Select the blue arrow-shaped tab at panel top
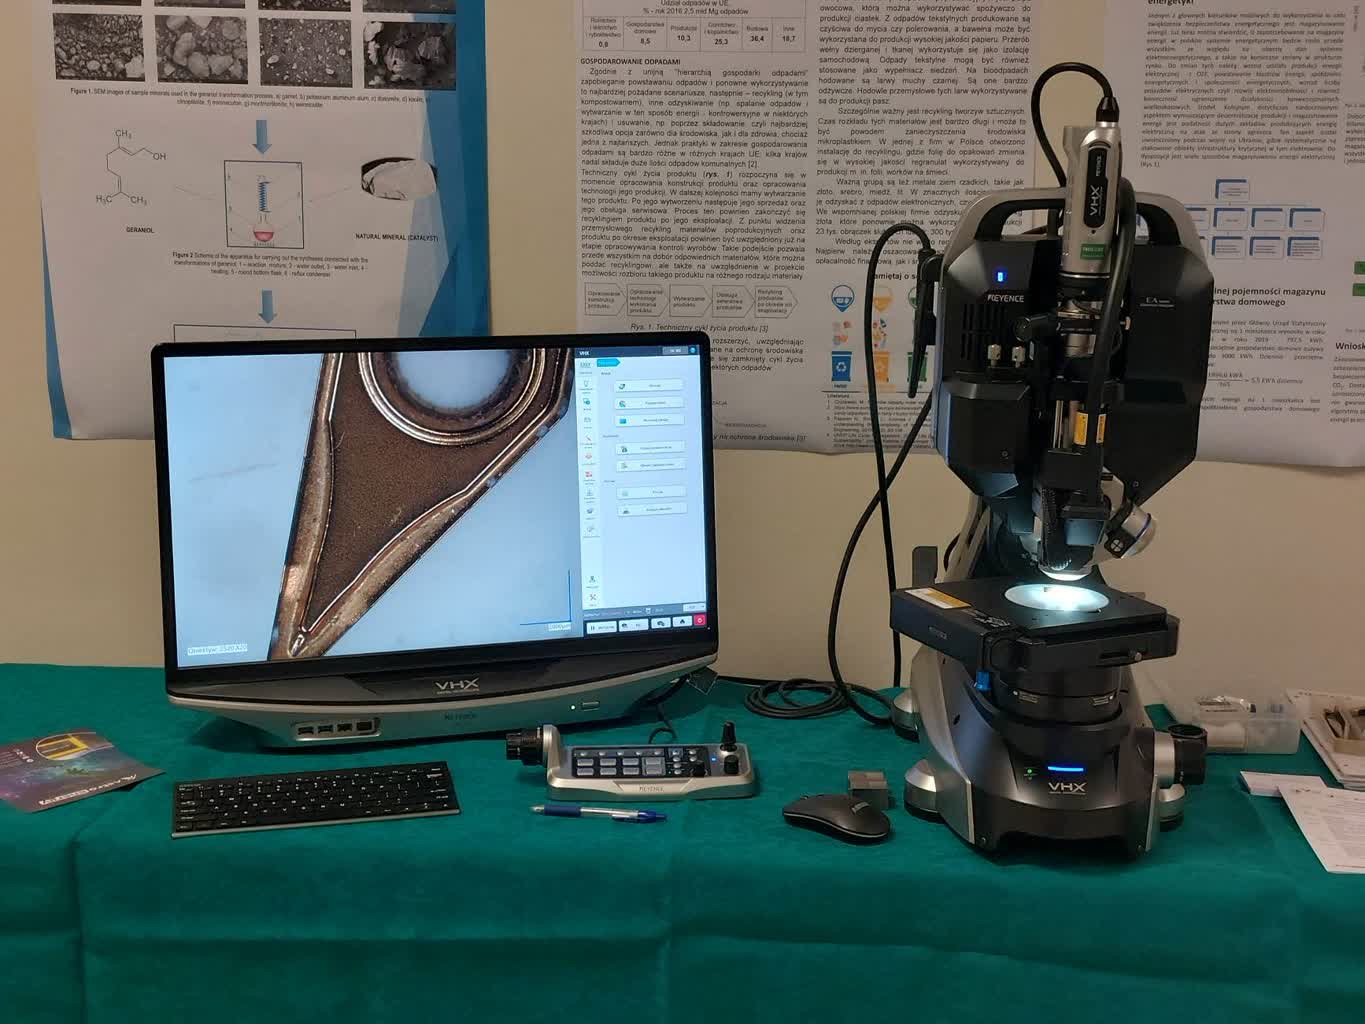 [609, 363]
